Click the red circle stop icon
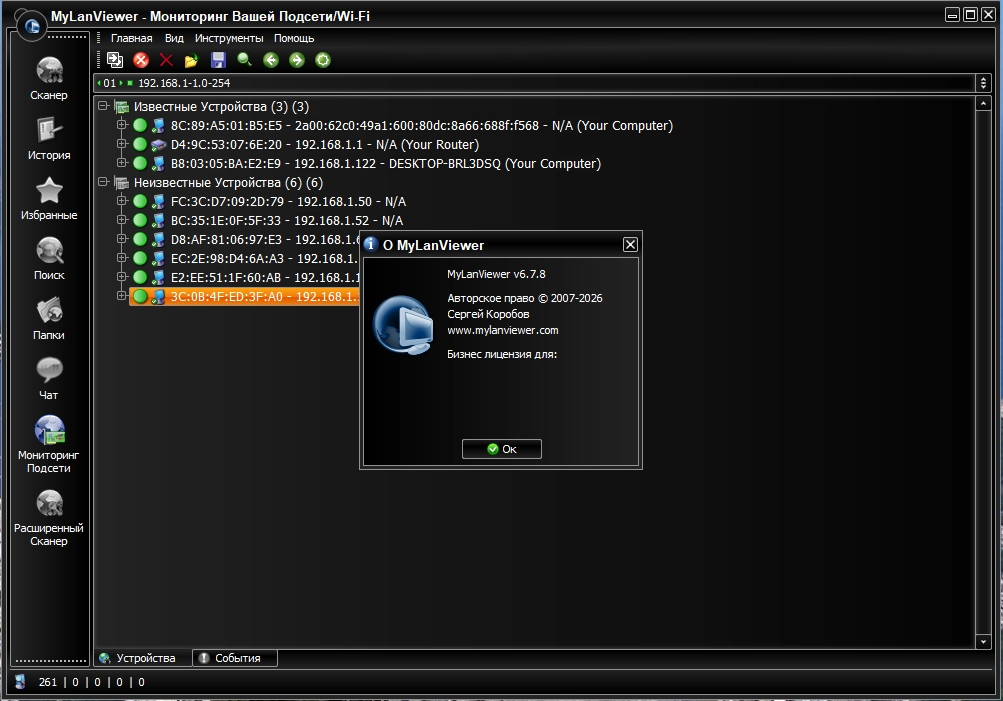Image resolution: width=1003 pixels, height=701 pixels. (141, 60)
